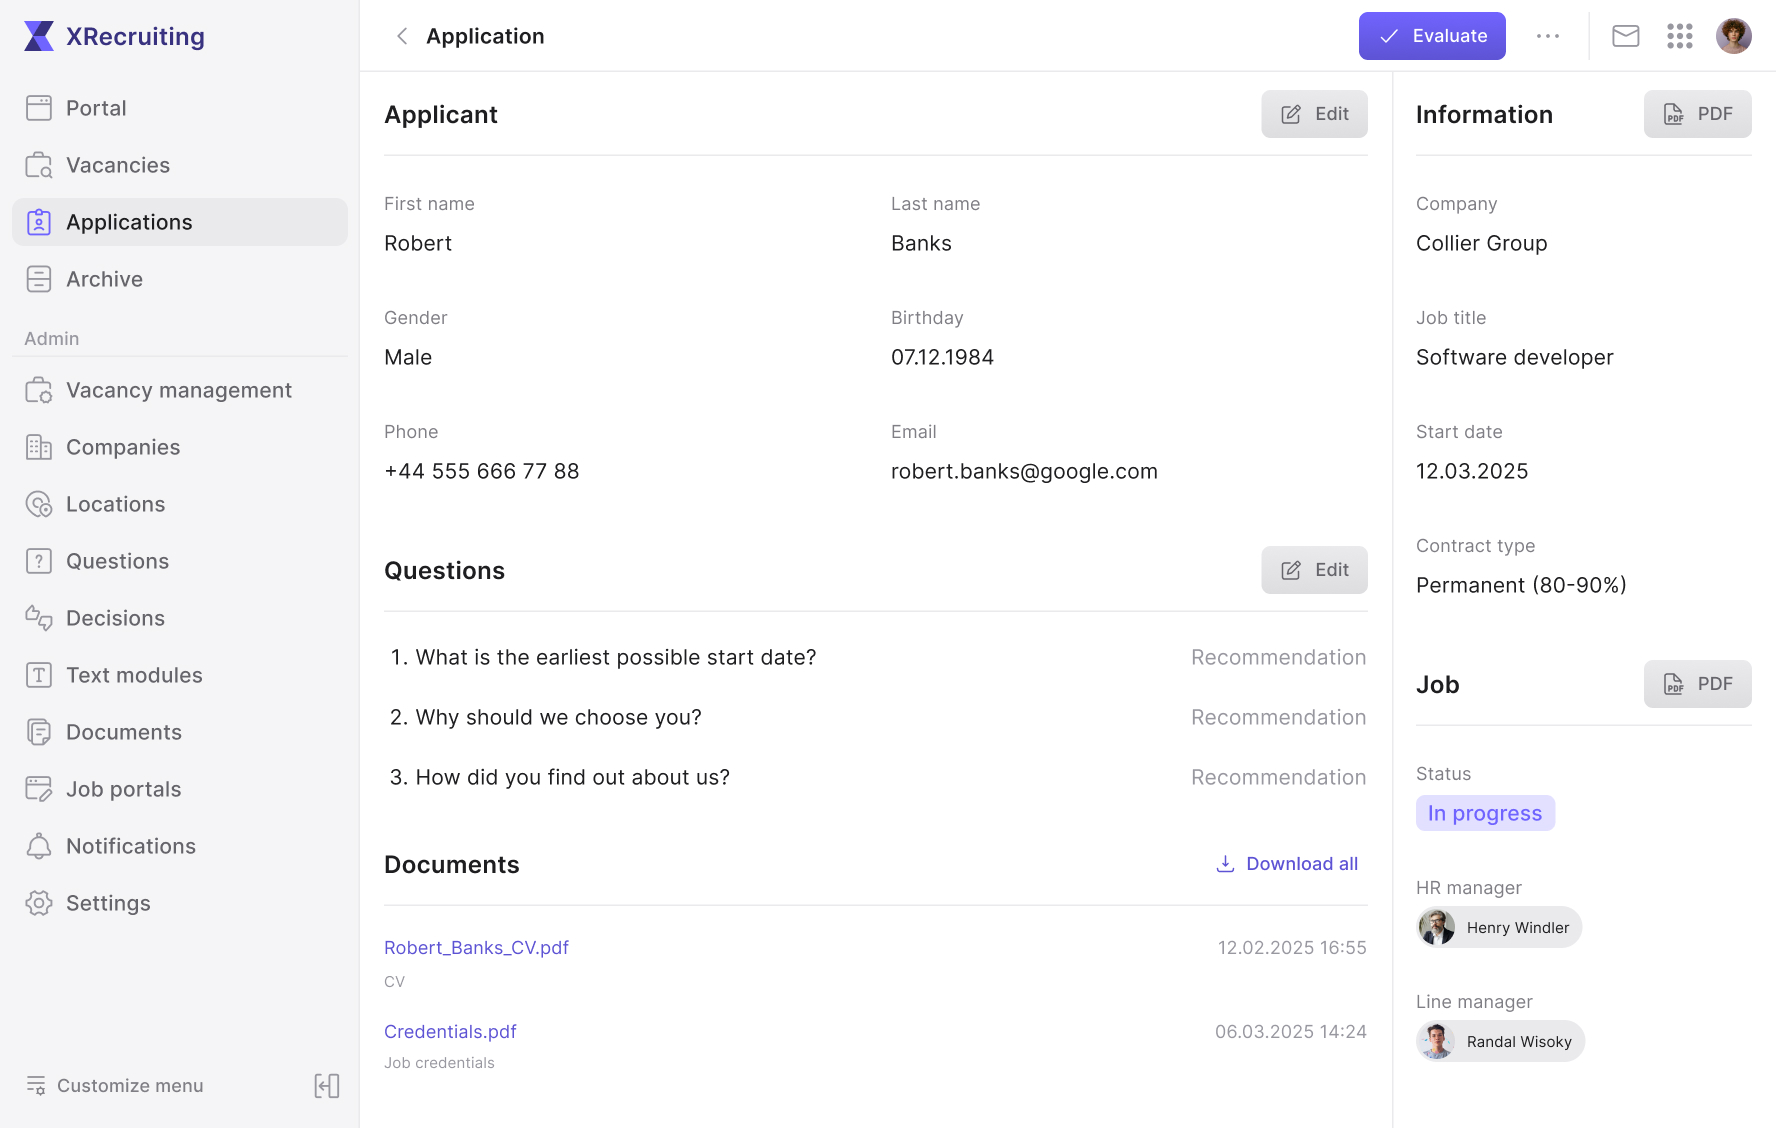Image resolution: width=1776 pixels, height=1128 pixels.
Task: Click Recommendation for Why choose you question
Action: pyautogui.click(x=1278, y=717)
